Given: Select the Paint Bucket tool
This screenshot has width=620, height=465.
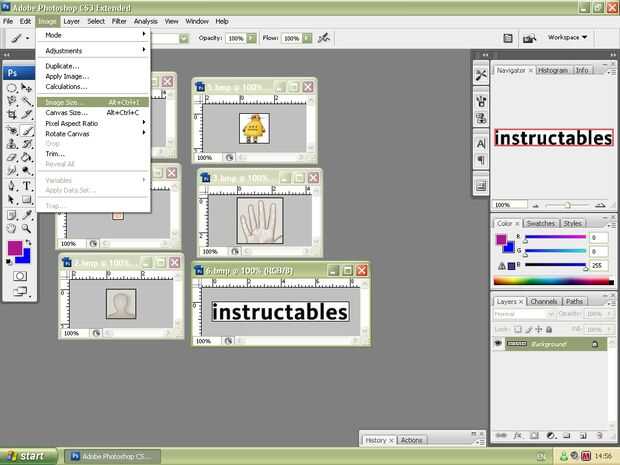Looking at the screenshot, I should (x=26, y=157).
